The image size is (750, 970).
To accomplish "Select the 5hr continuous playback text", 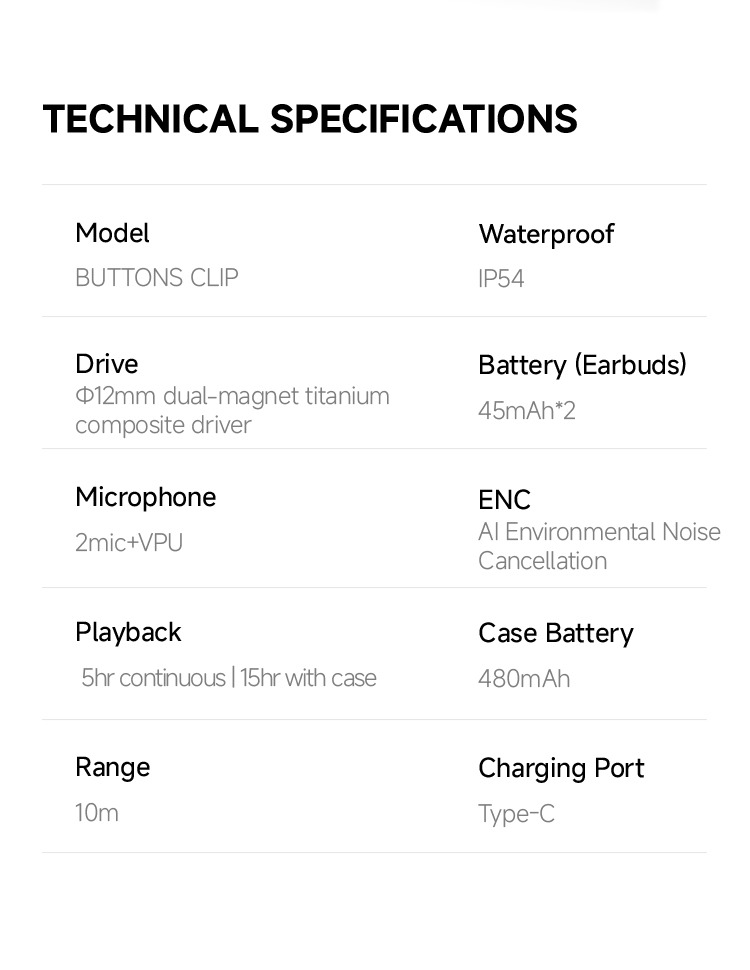I will pyautogui.click(x=154, y=678).
